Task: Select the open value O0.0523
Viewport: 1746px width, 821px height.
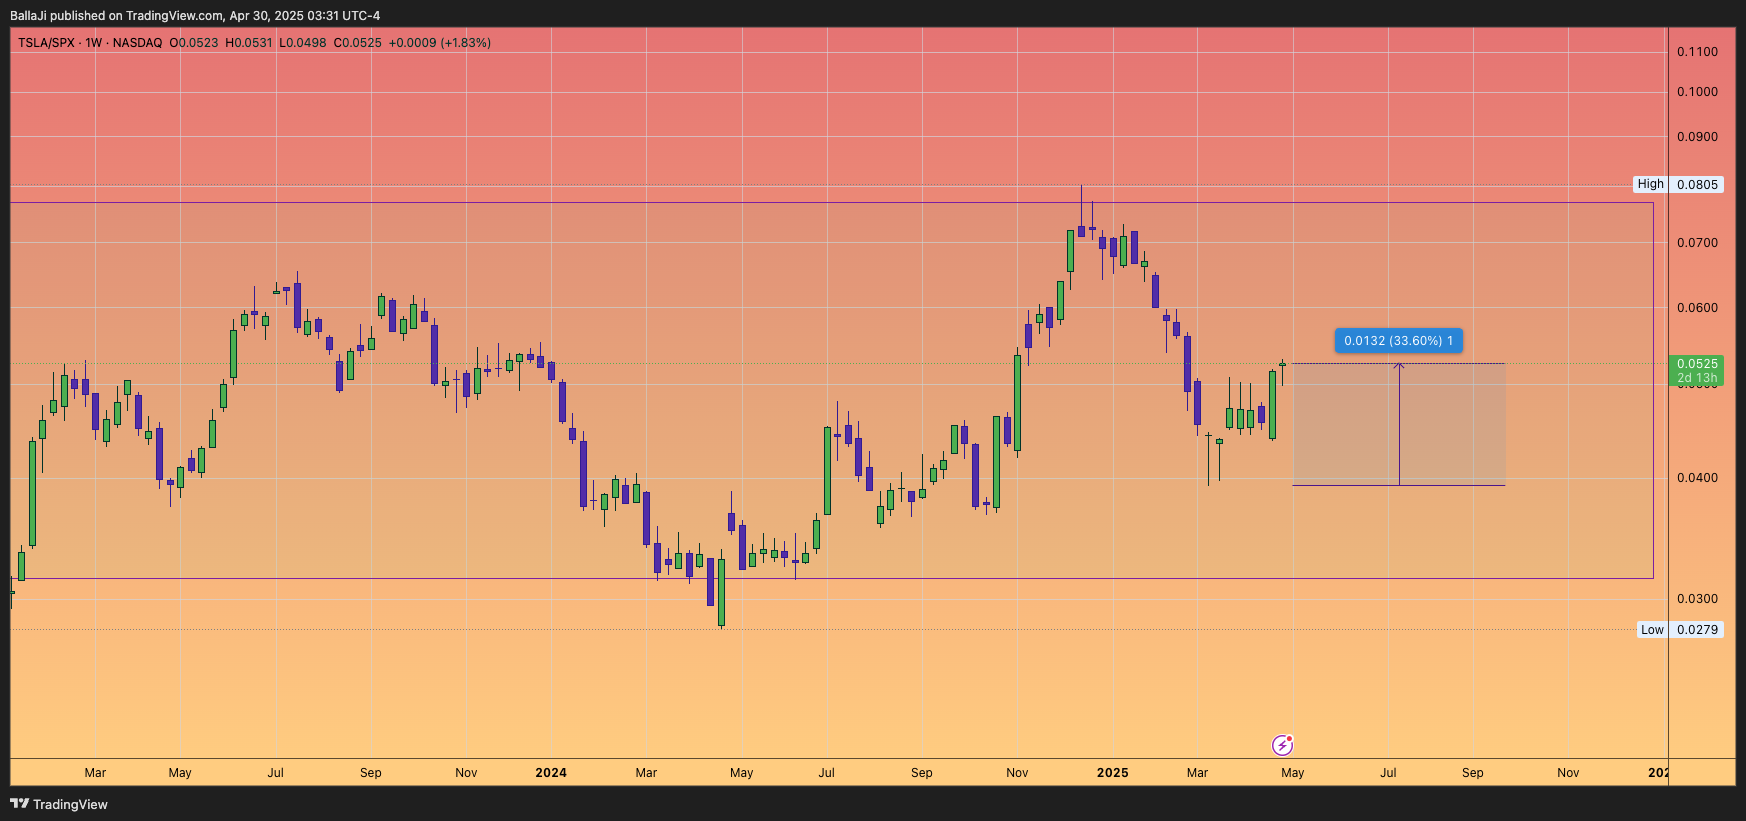Action: (x=194, y=43)
